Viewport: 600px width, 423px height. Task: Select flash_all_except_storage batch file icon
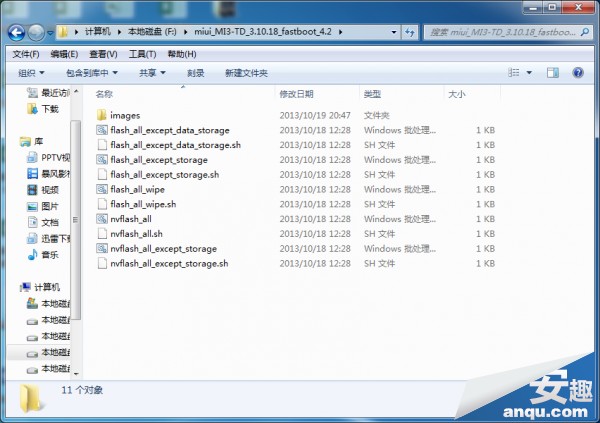[x=102, y=160]
